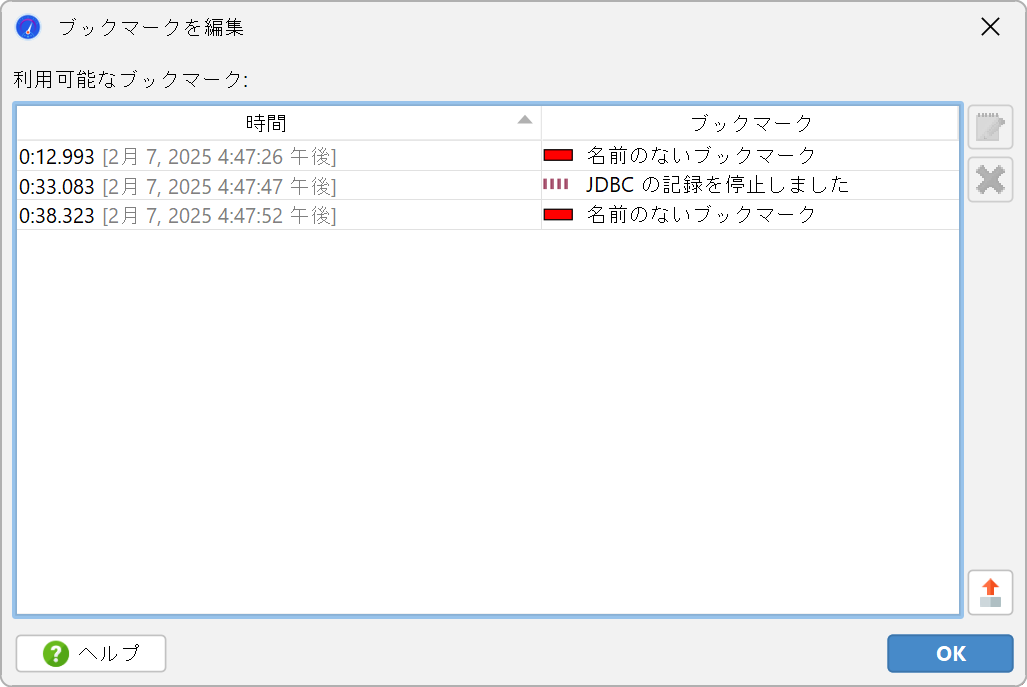Open help with the ヘルプ button
This screenshot has height=687, width=1027.
pyautogui.click(x=91, y=654)
